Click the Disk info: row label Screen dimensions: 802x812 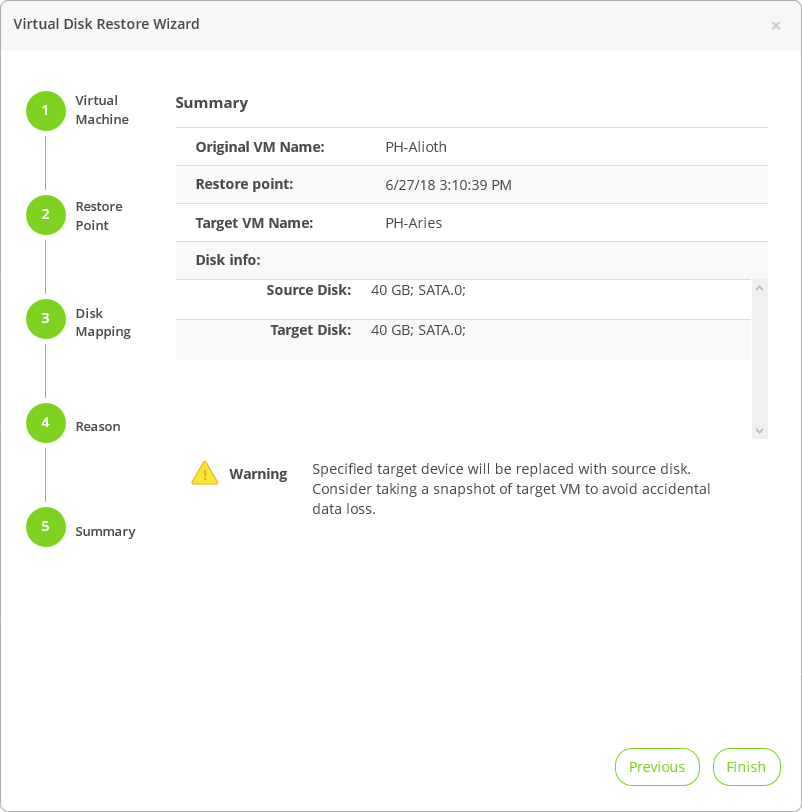pyautogui.click(x=228, y=260)
